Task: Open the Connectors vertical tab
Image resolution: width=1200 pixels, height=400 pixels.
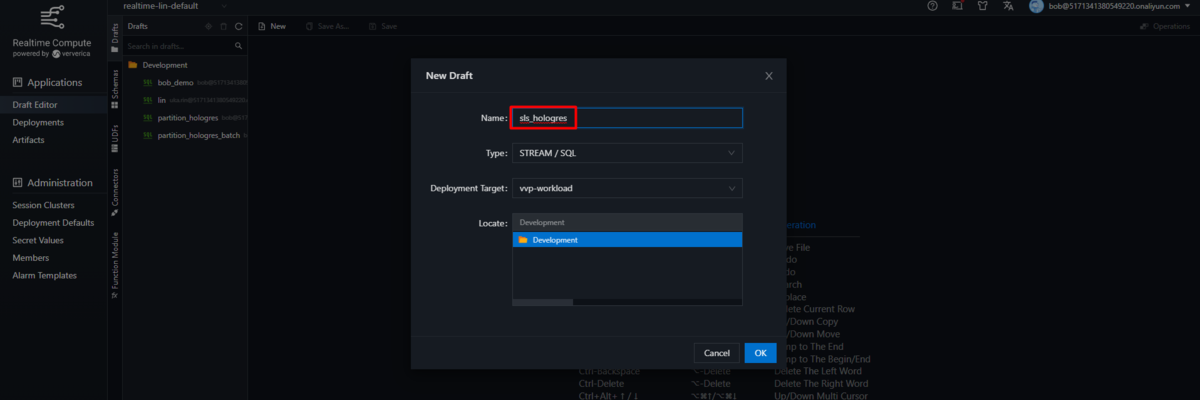Action: click(x=115, y=195)
